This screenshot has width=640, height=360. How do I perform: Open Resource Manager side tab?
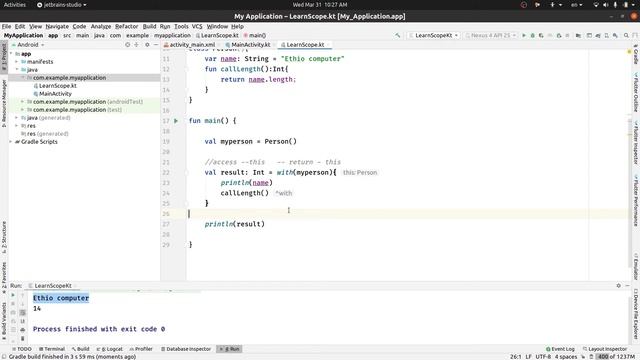(x=4, y=104)
